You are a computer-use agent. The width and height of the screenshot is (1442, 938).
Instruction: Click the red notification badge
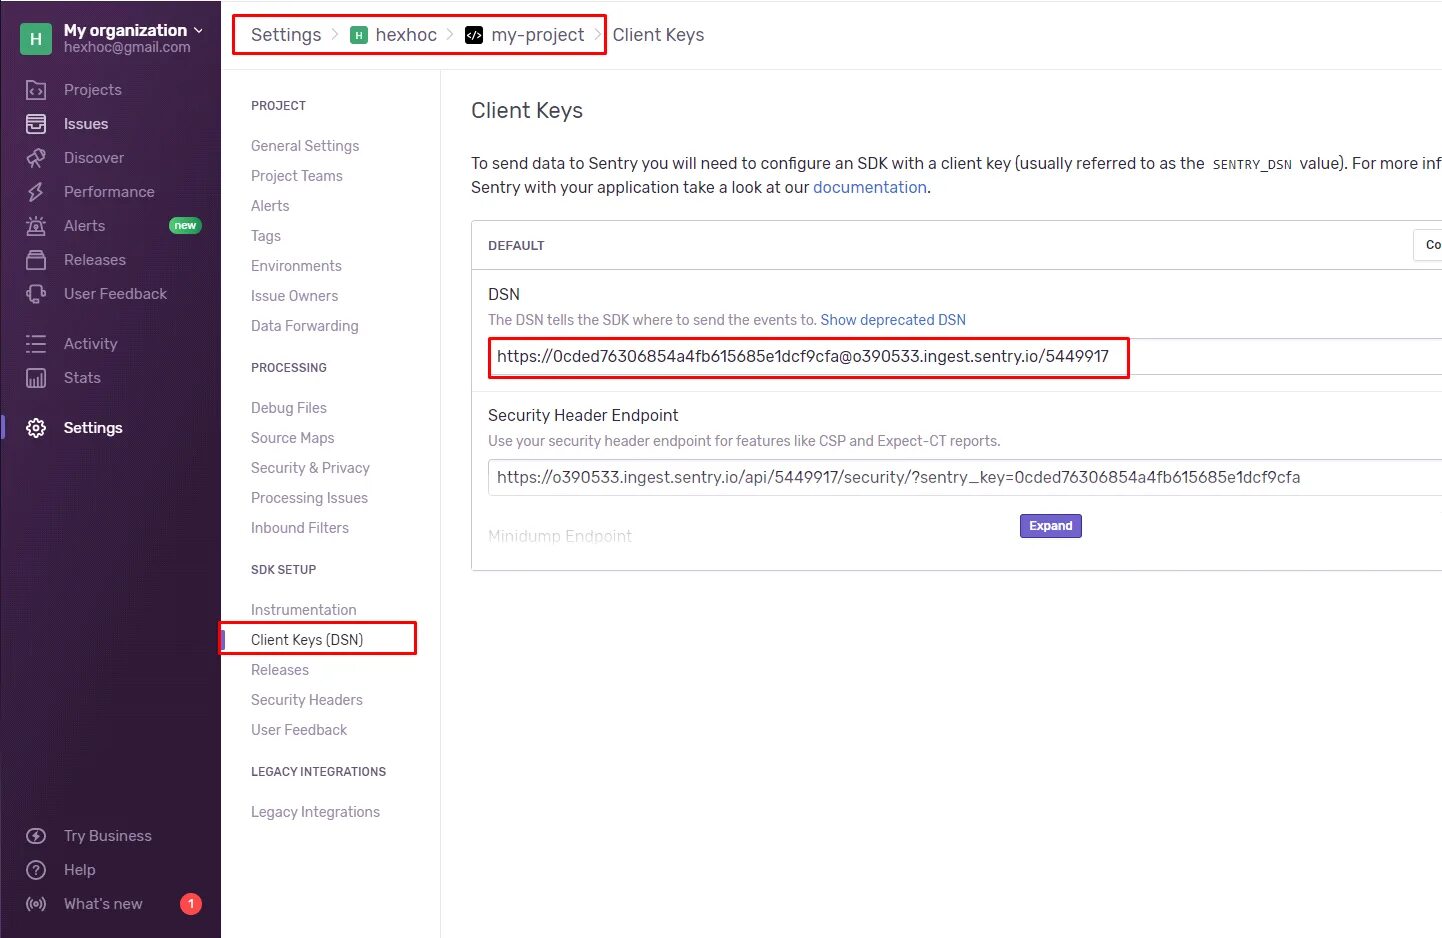click(191, 904)
